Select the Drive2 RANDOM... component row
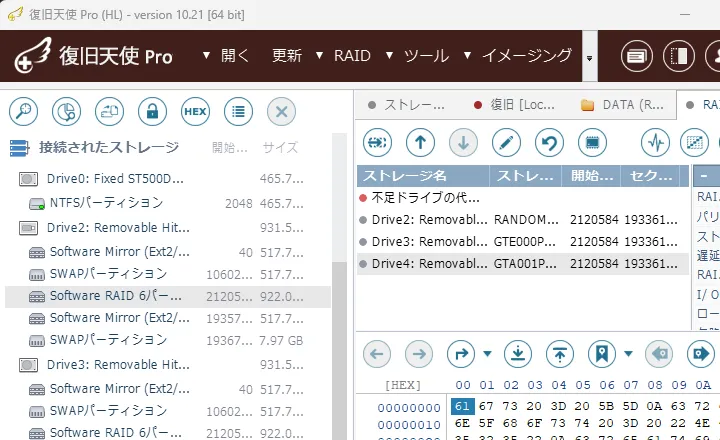The height and width of the screenshot is (440, 720). coord(523,220)
